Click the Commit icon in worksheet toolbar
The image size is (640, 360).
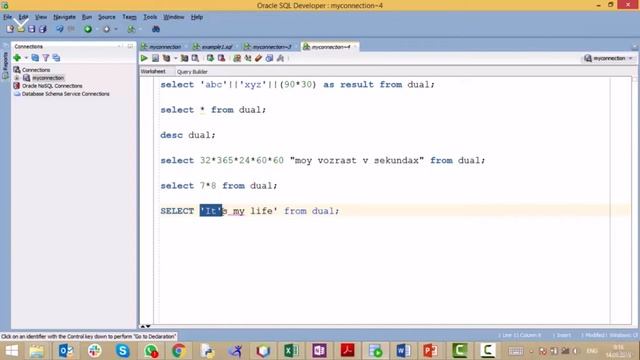210,58
